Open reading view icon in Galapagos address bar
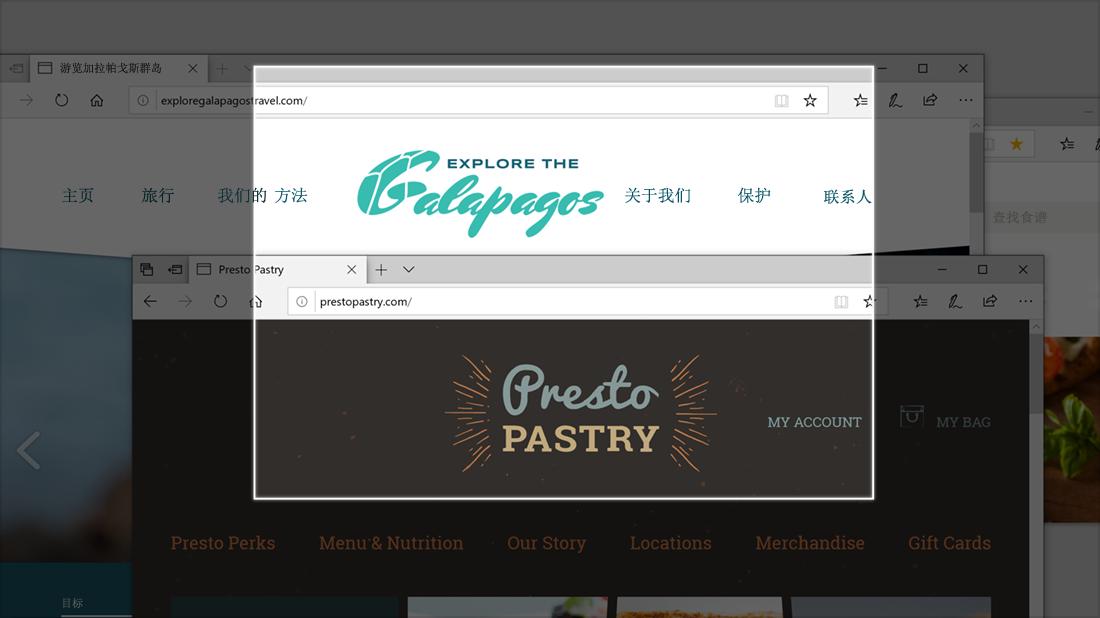Screen dimensions: 1100x618 (x=781, y=100)
